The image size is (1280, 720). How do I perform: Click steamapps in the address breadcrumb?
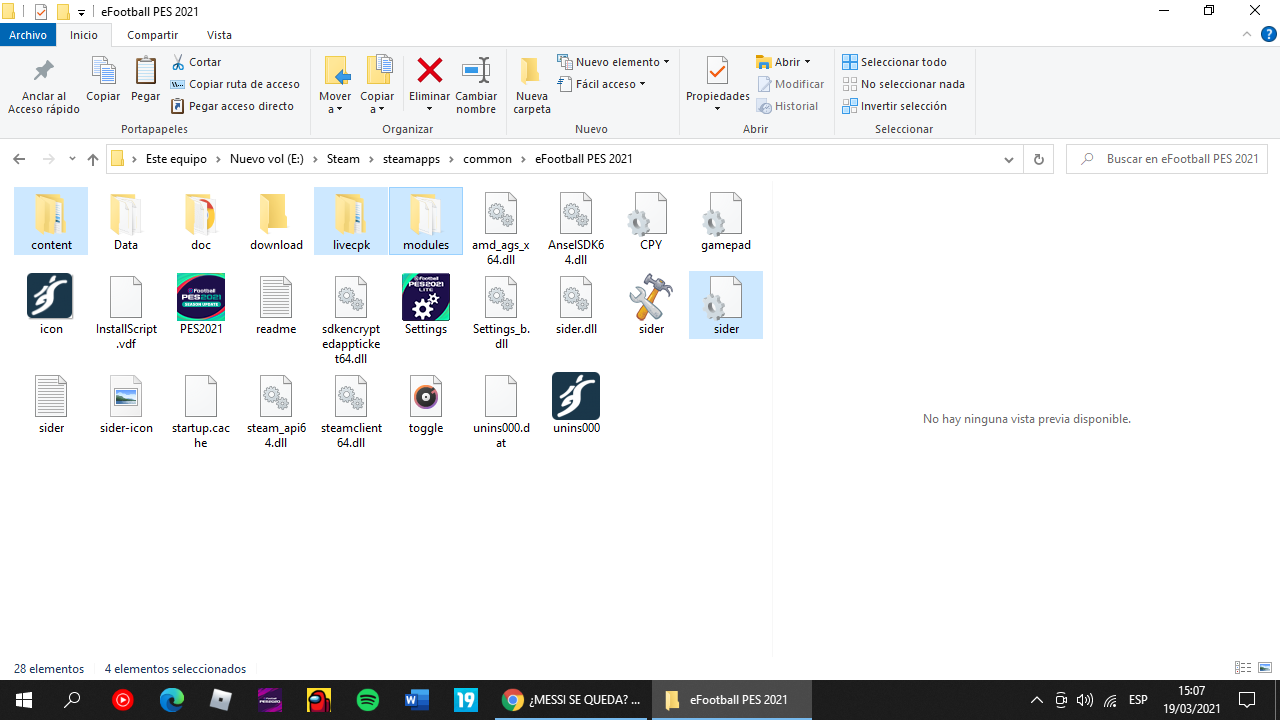pos(412,159)
